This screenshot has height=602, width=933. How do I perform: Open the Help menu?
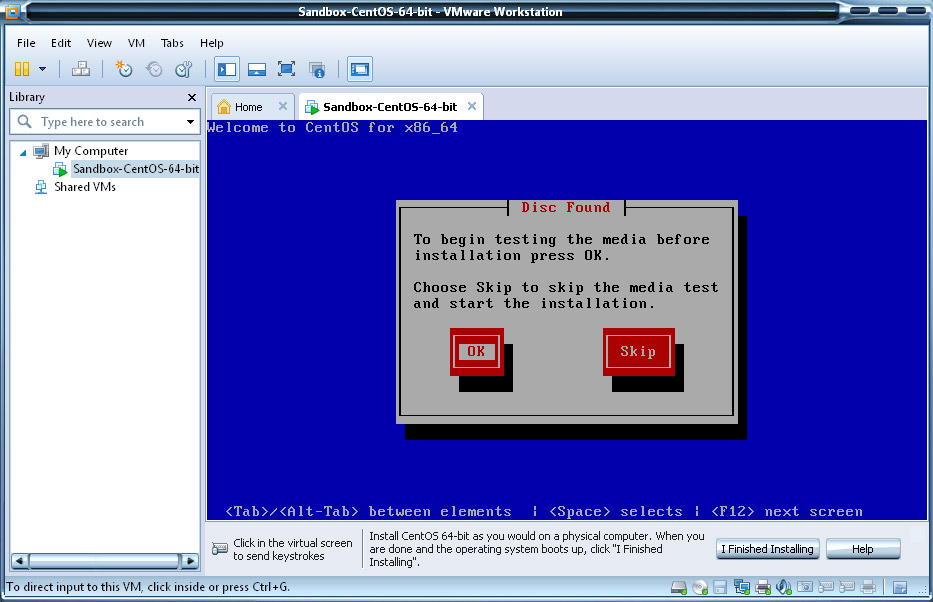click(x=211, y=43)
